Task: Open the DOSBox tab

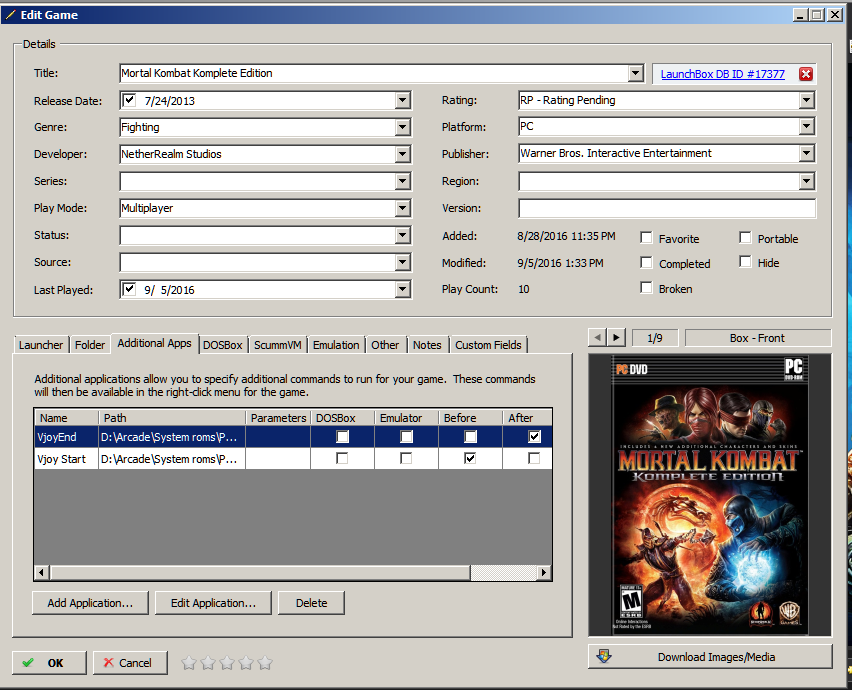Action: [223, 345]
